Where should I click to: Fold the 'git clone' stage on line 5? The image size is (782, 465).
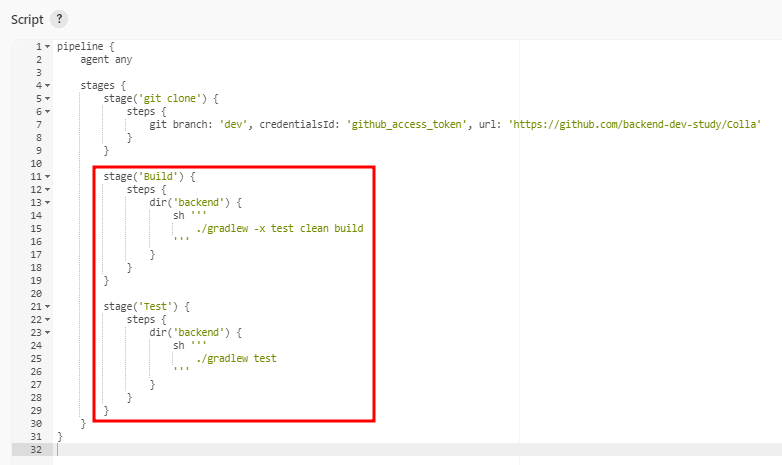pos(47,98)
